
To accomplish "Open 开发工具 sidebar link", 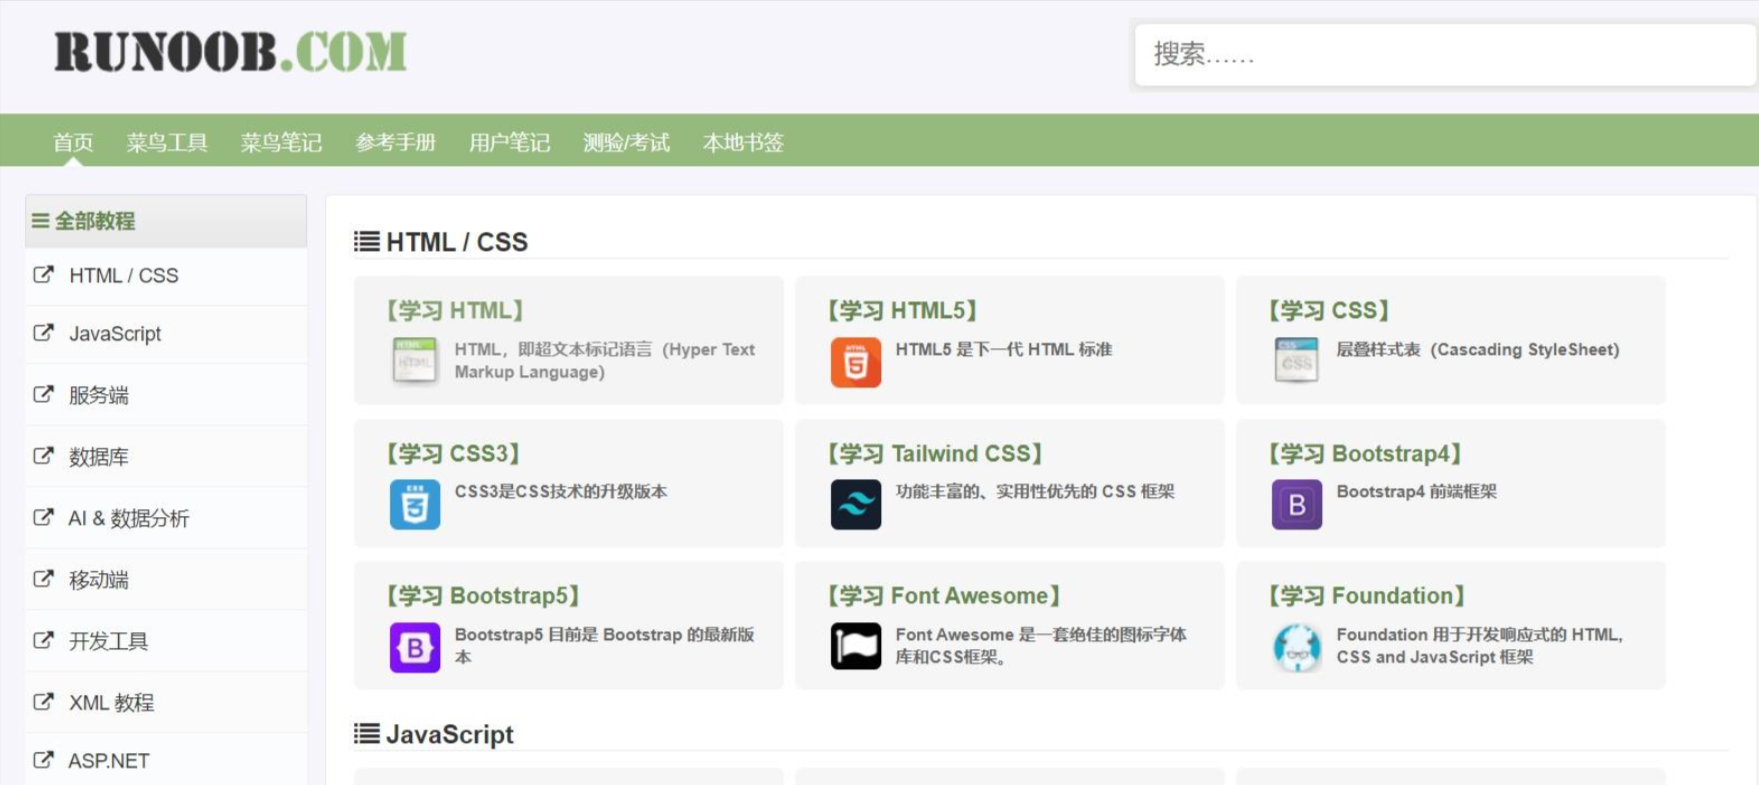I will pos(108,641).
